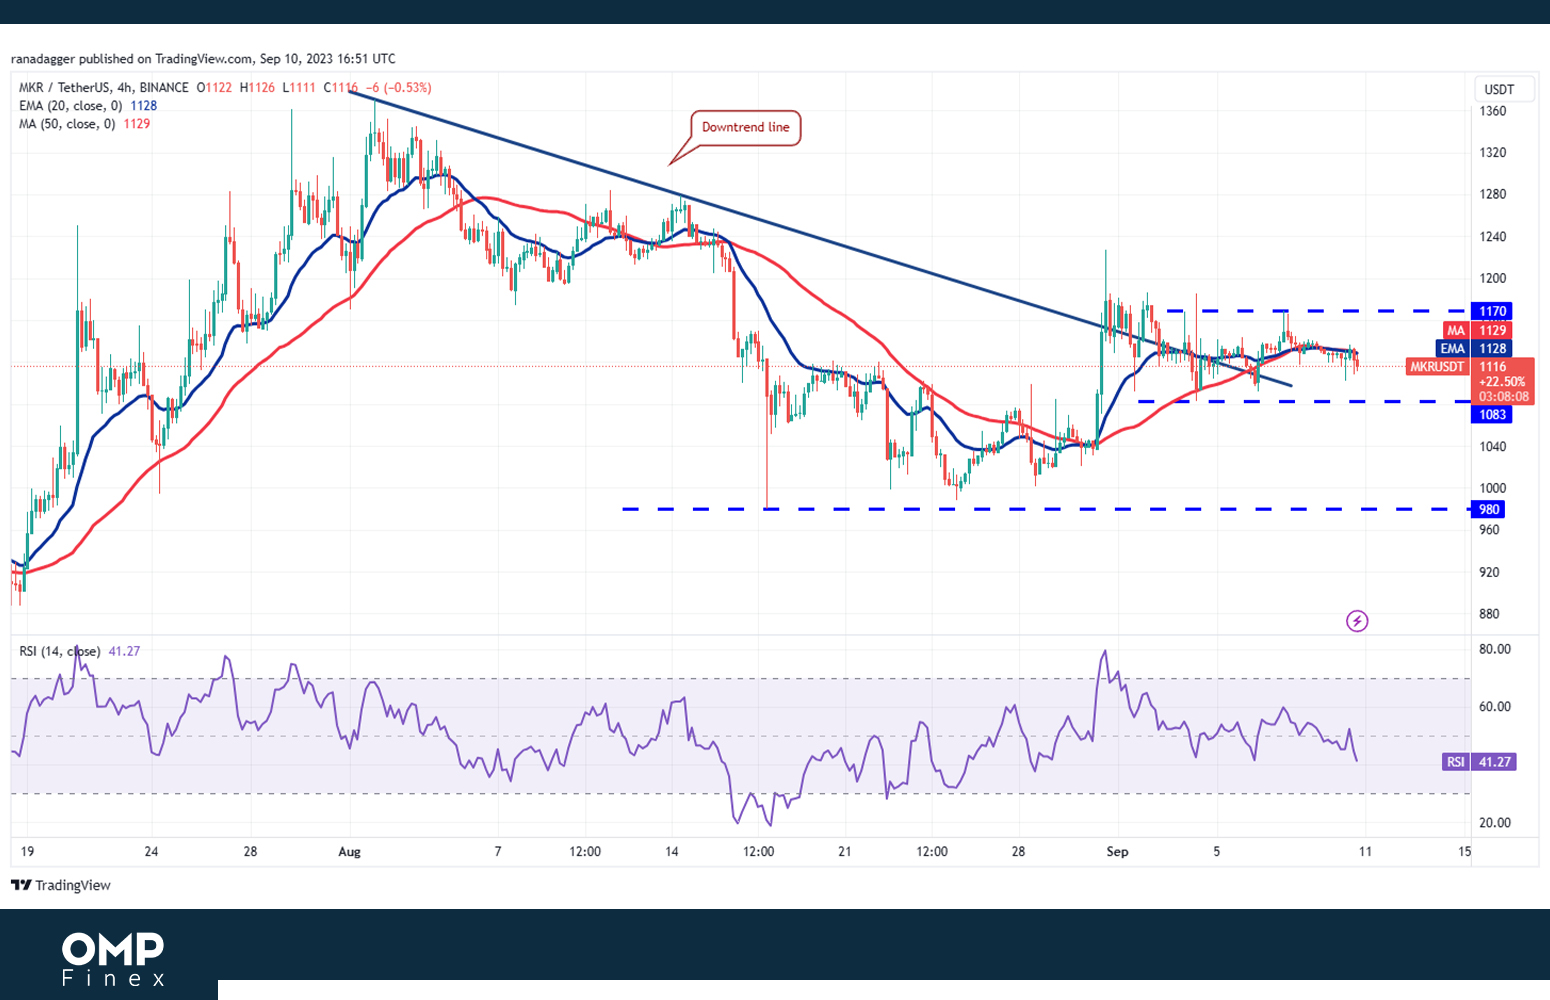This screenshot has height=1000, width=1550.
Task: Click the 1280 price axis label
Action: (x=1493, y=194)
